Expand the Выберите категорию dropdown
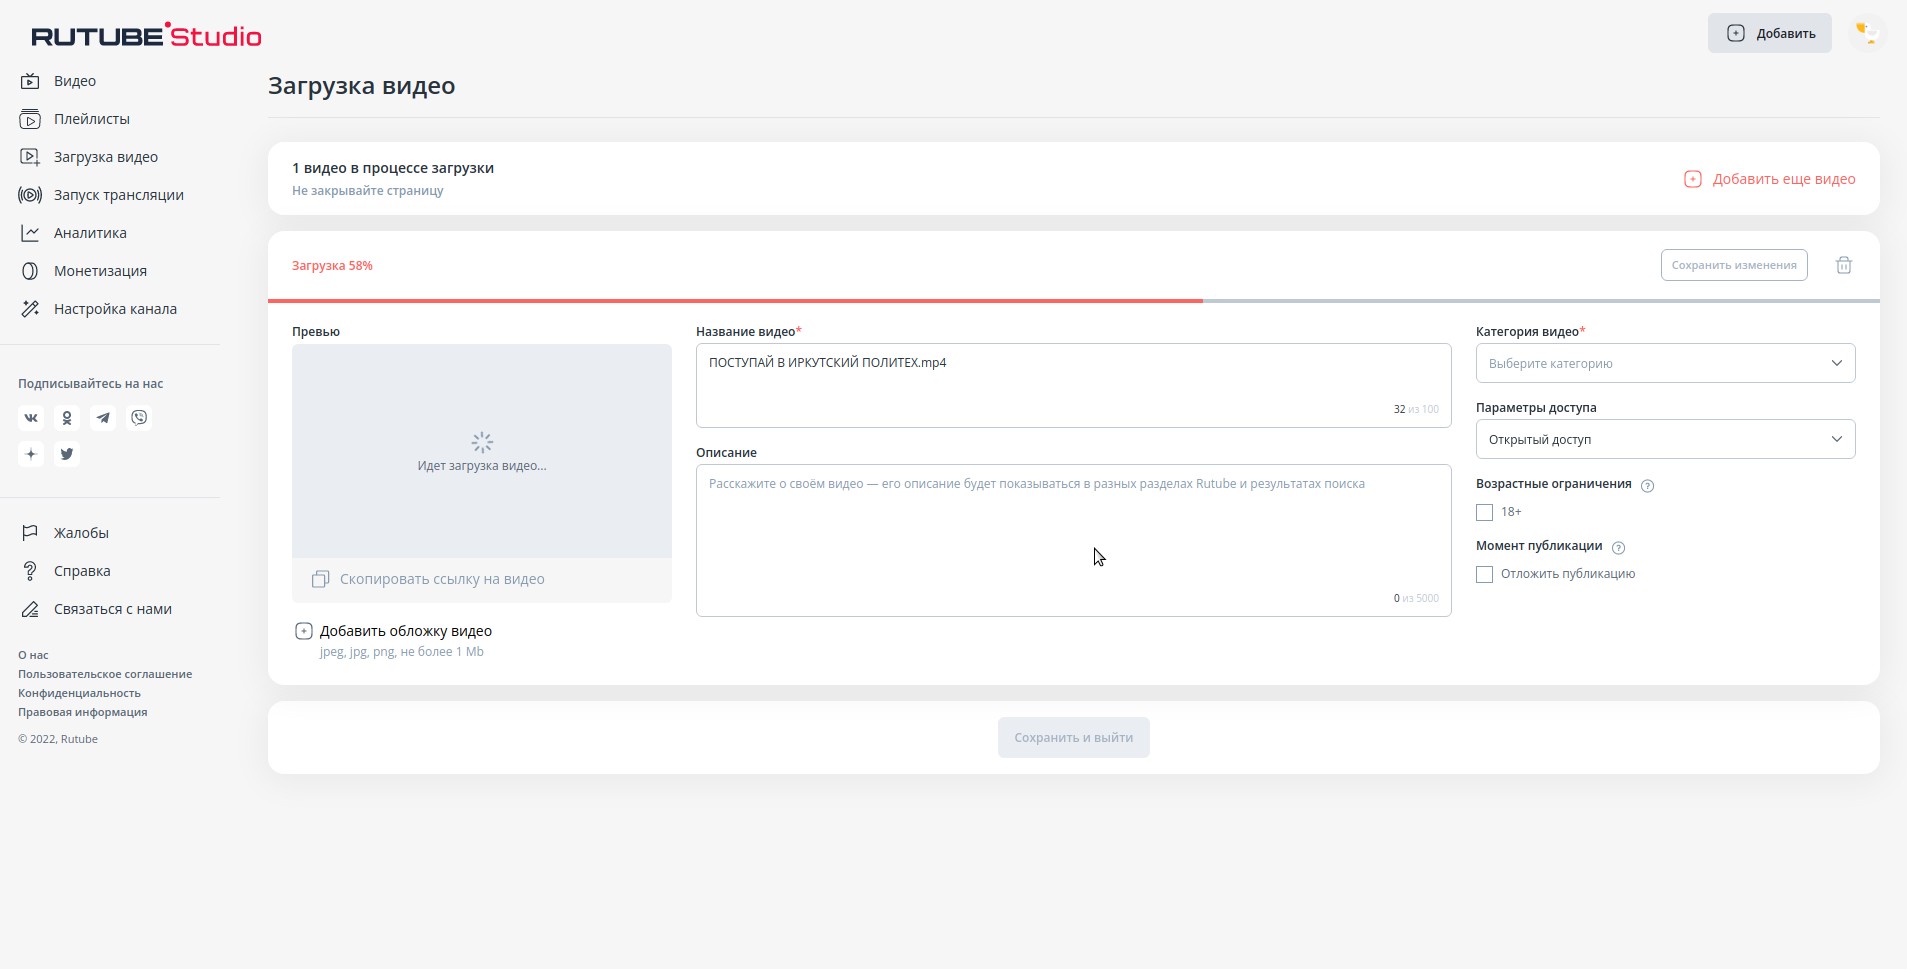This screenshot has width=1907, height=969. coord(1665,363)
